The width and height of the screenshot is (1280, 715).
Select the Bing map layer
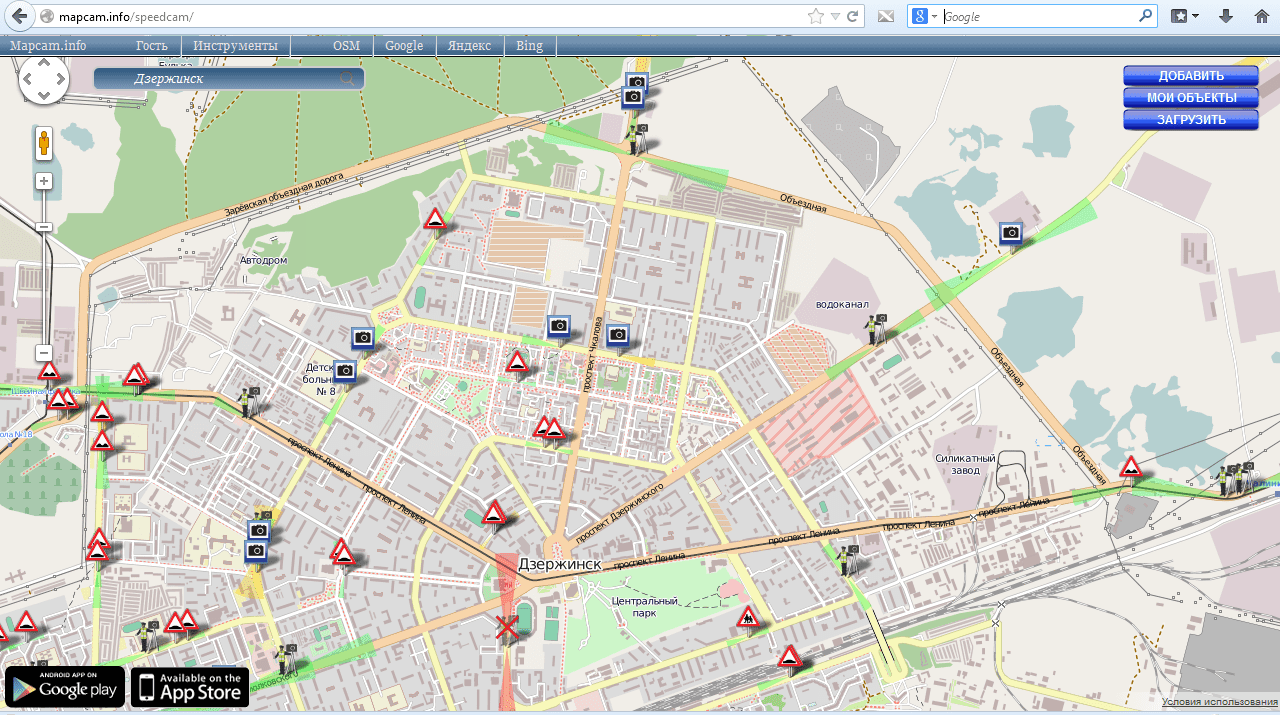pos(529,46)
